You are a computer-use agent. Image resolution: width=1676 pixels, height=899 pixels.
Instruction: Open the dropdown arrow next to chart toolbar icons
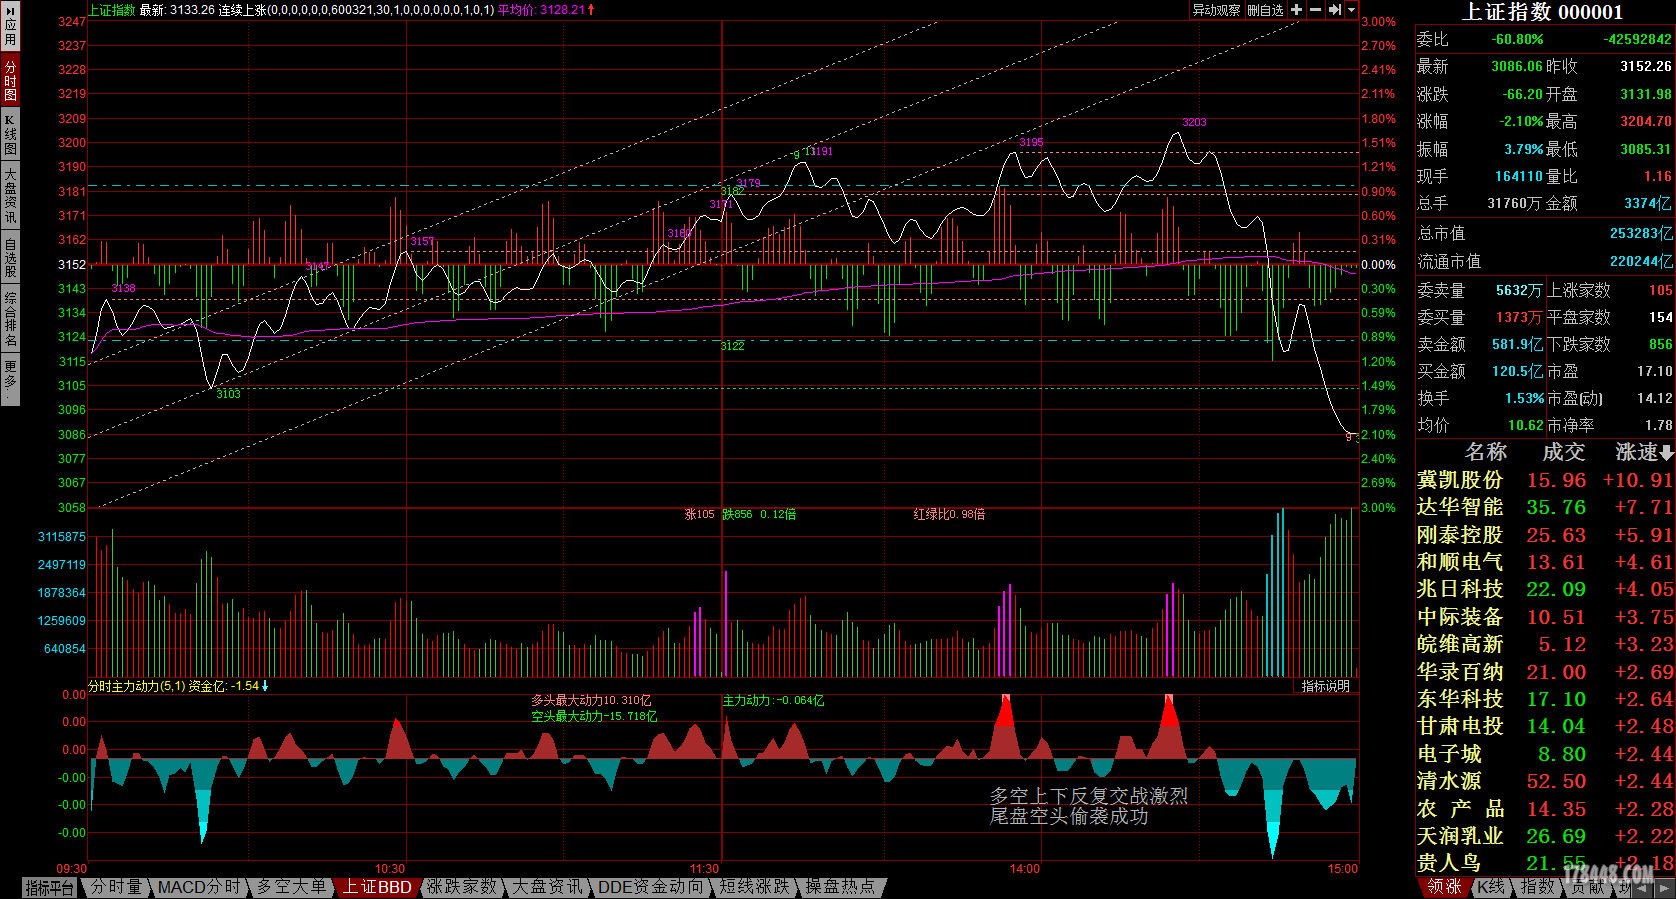1351,10
